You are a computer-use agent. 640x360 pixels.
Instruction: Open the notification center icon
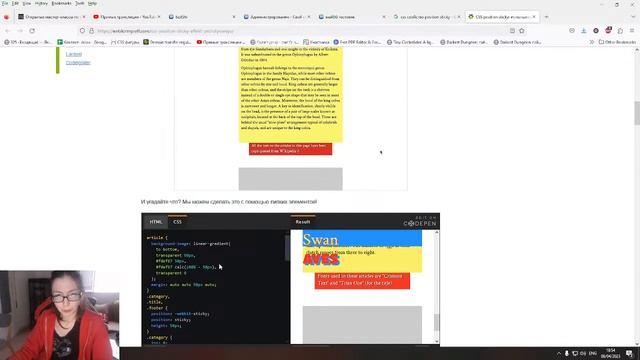pos(630,353)
